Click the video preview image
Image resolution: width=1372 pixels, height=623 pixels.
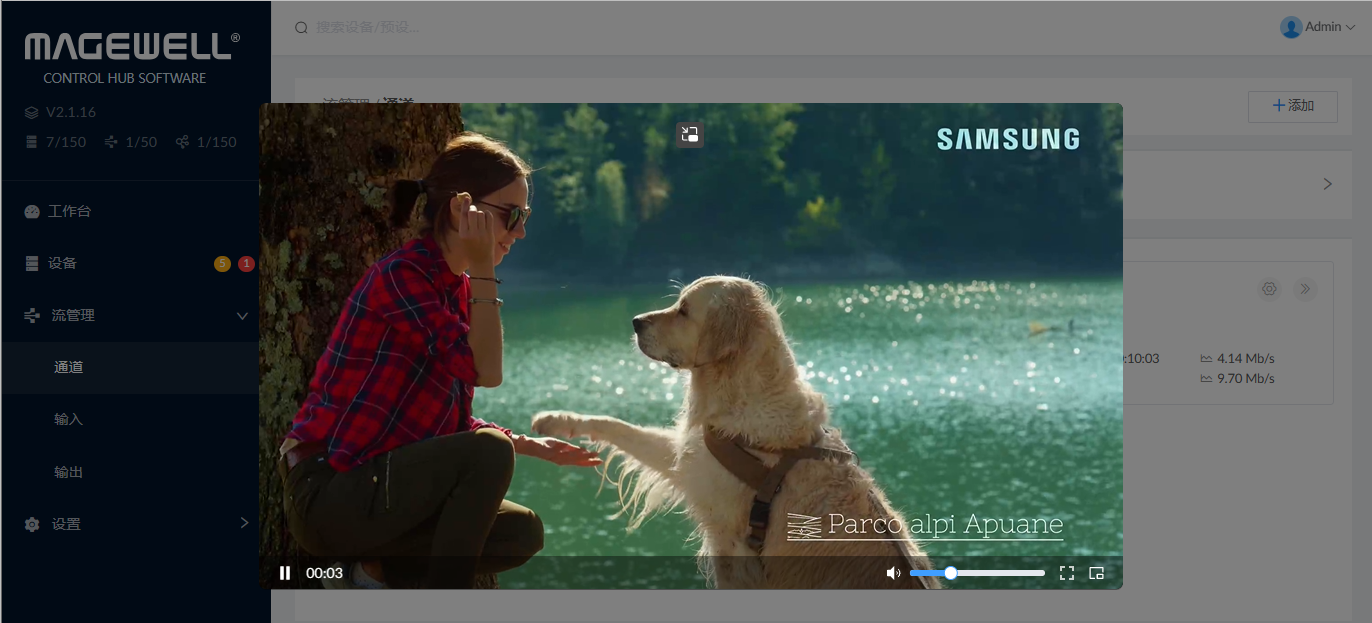(691, 346)
